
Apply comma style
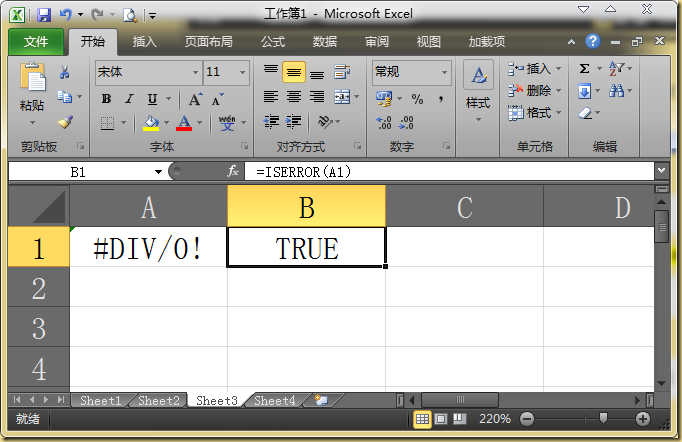point(441,100)
